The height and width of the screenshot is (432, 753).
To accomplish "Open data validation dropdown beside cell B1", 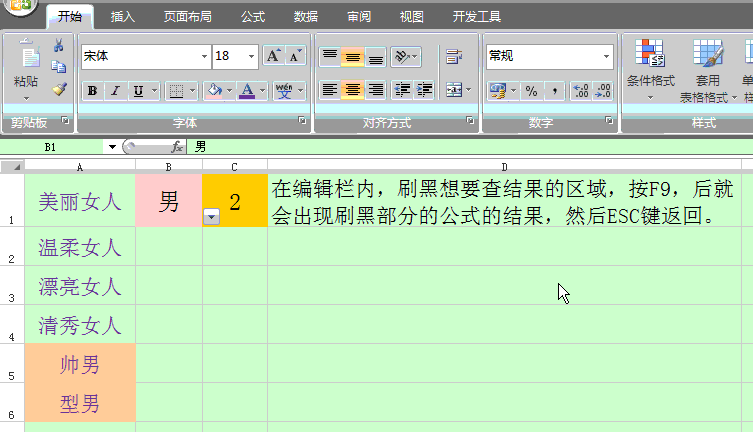I will pos(211,217).
